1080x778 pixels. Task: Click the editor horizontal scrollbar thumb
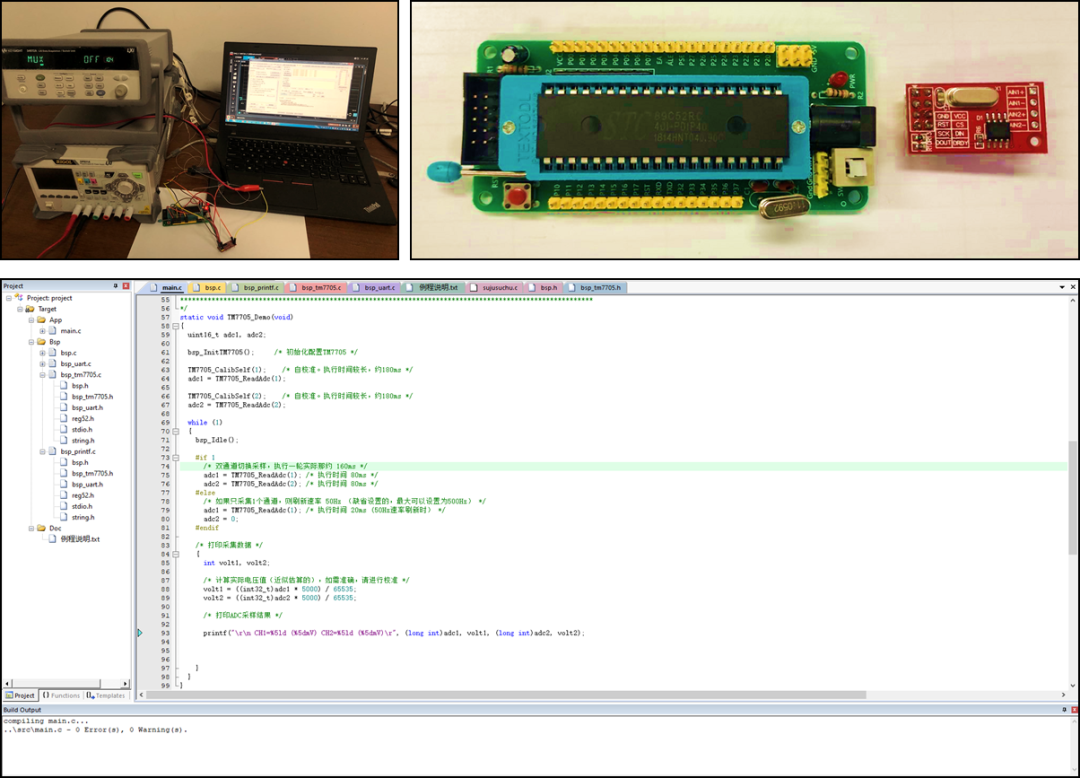pyautogui.click(x=506, y=695)
